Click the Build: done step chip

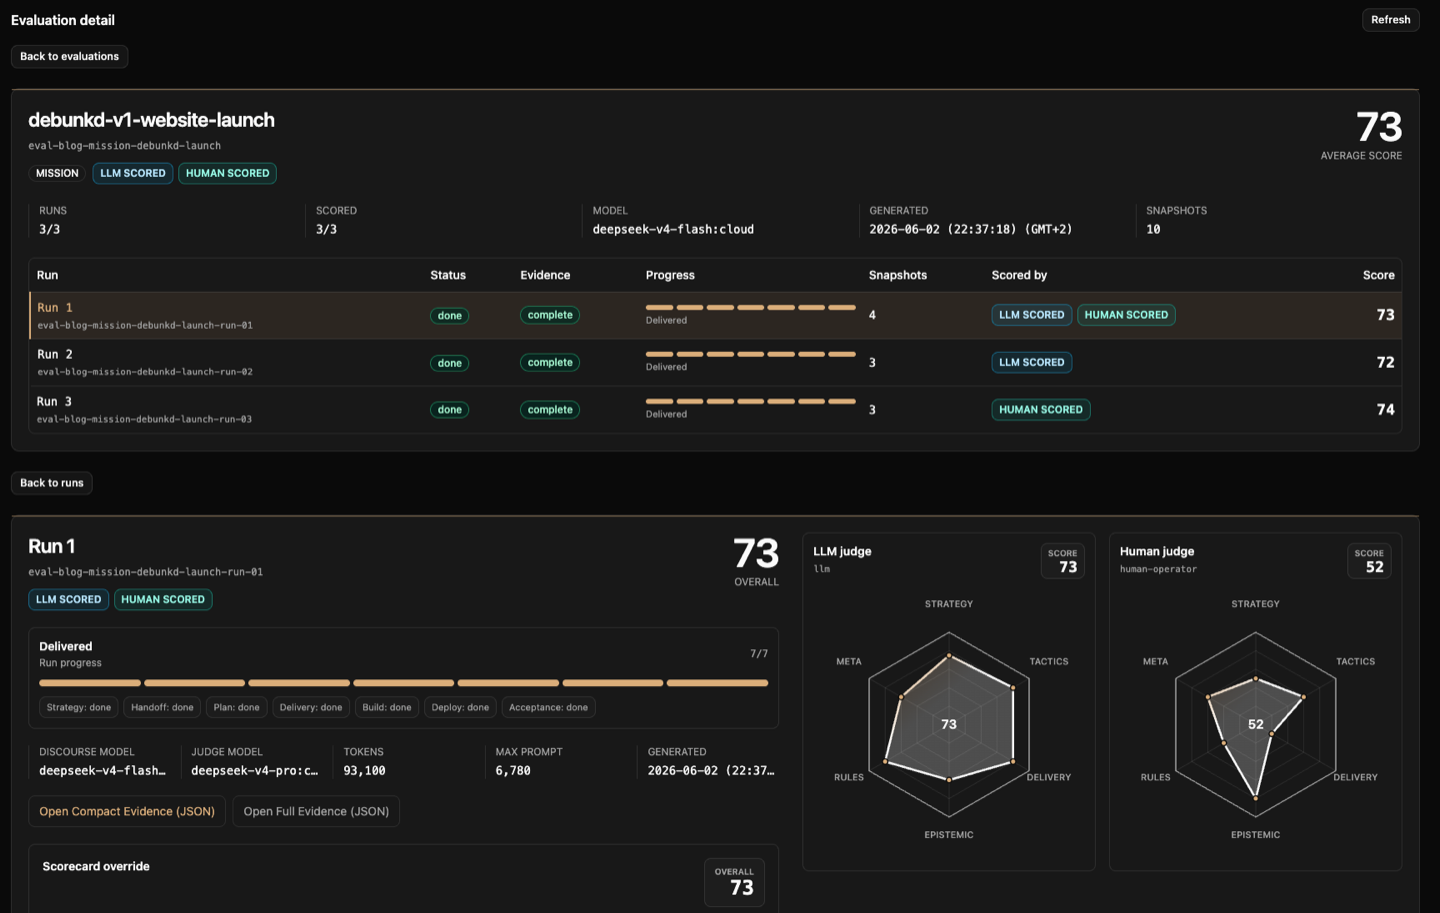click(x=387, y=707)
